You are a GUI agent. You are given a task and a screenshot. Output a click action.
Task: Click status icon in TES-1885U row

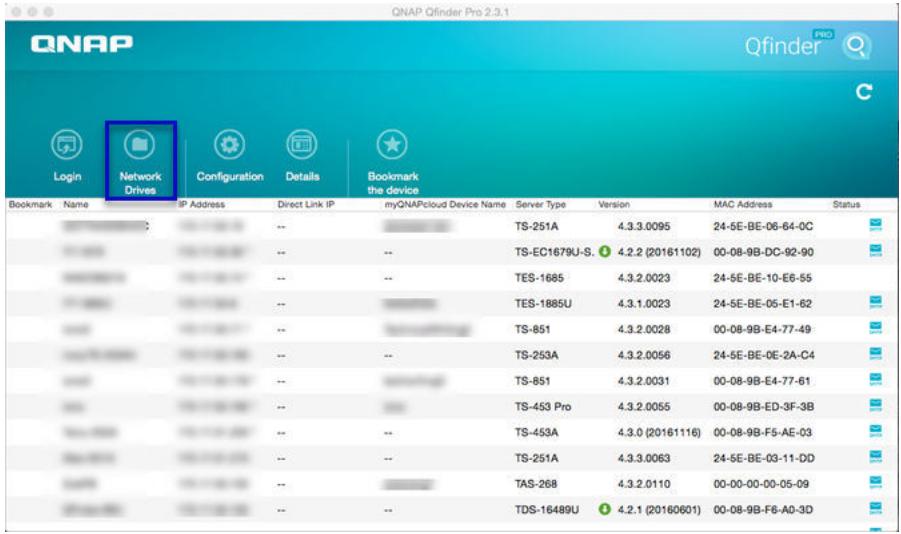click(875, 302)
